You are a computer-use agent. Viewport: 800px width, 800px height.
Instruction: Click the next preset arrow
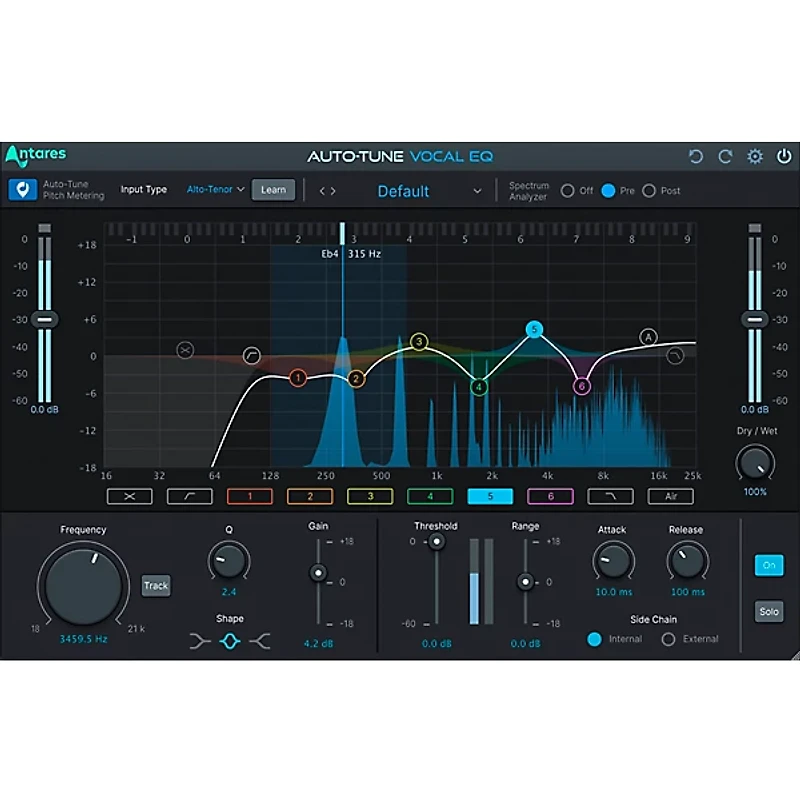(333, 189)
